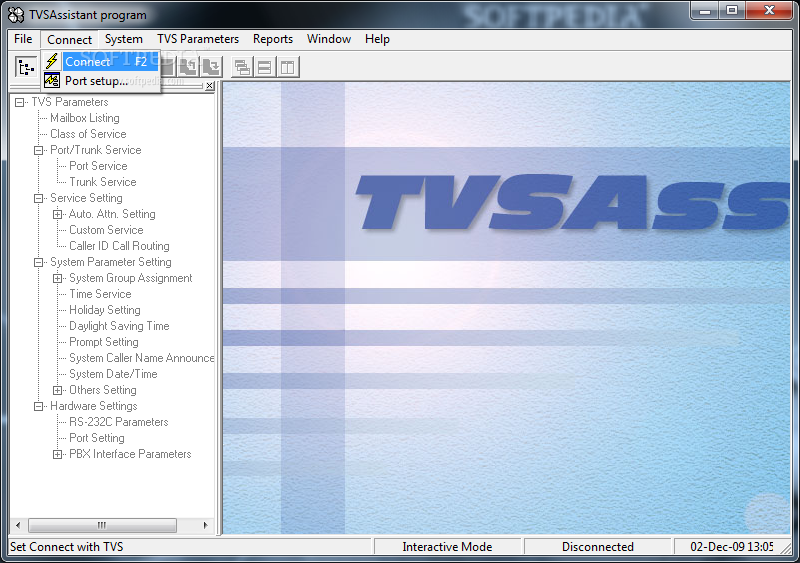Viewport: 800px width, 563px height.
Task: Select Holiday Setting tree item
Action: click(x=105, y=310)
